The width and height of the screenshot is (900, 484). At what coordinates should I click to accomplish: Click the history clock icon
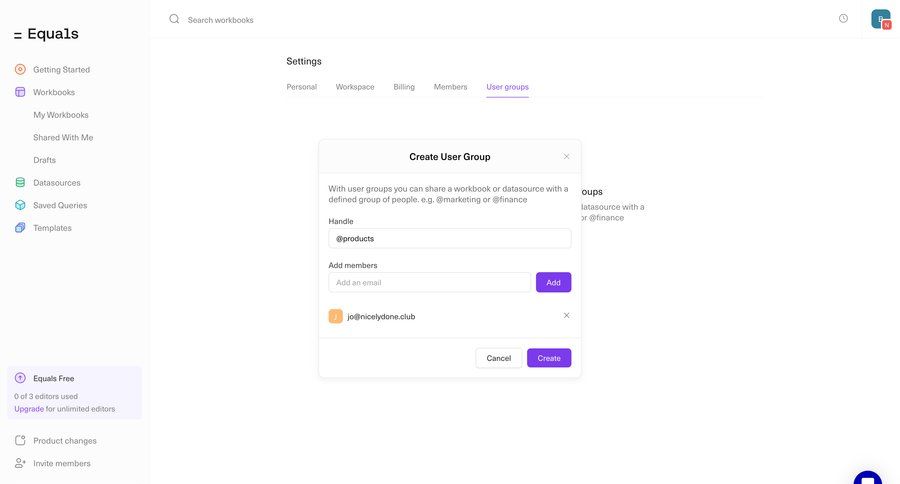point(843,19)
